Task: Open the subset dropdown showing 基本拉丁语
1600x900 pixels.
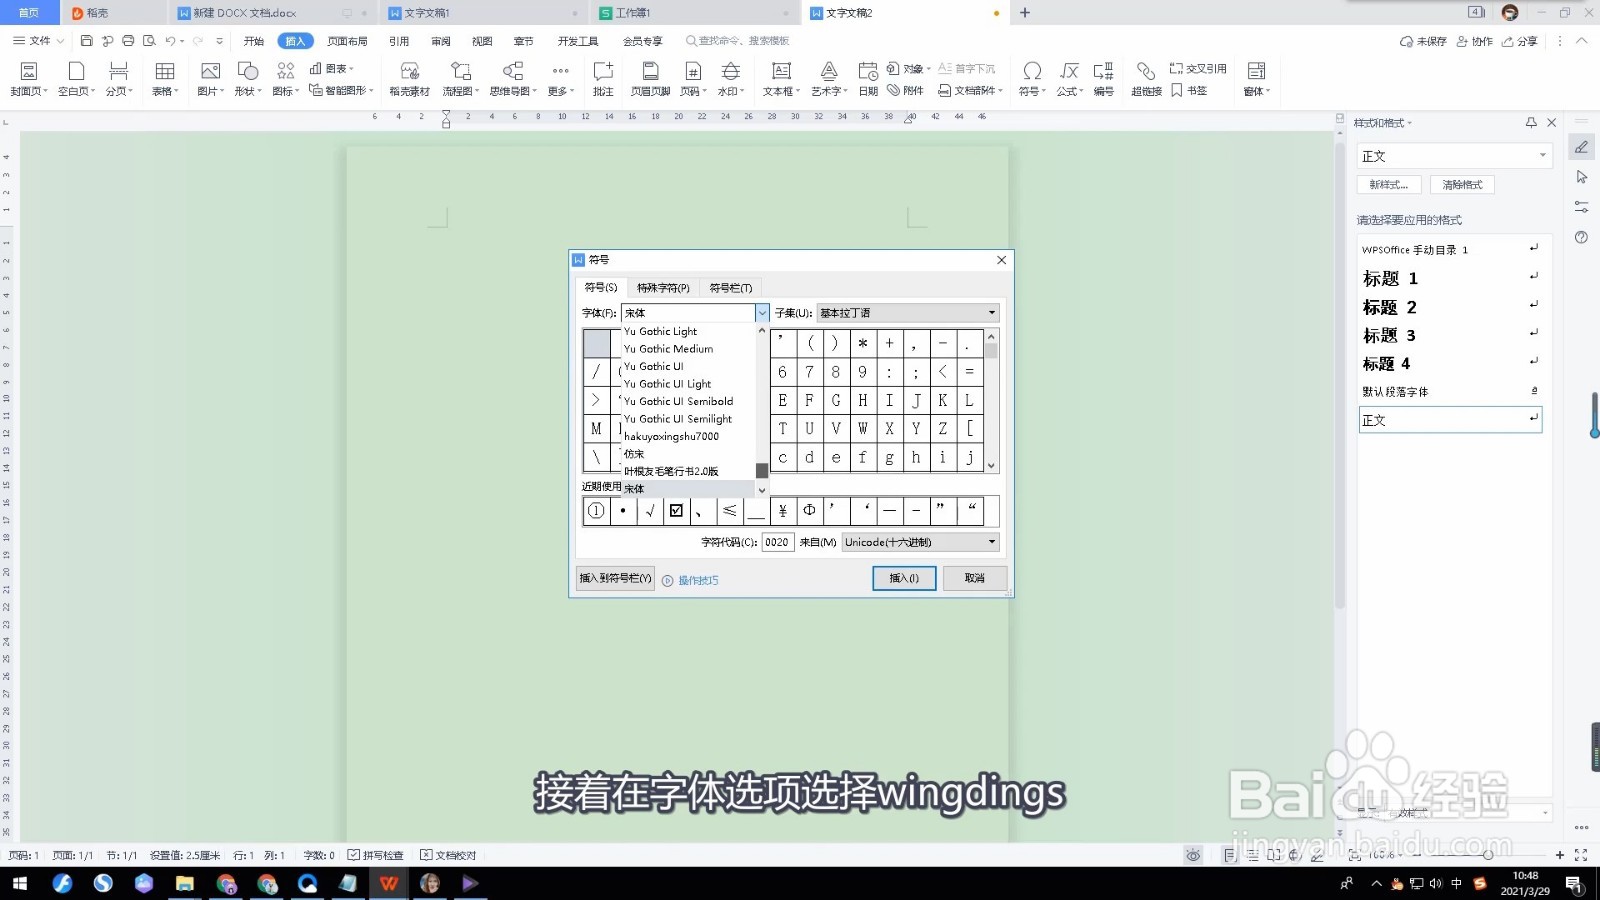Action: pos(989,312)
